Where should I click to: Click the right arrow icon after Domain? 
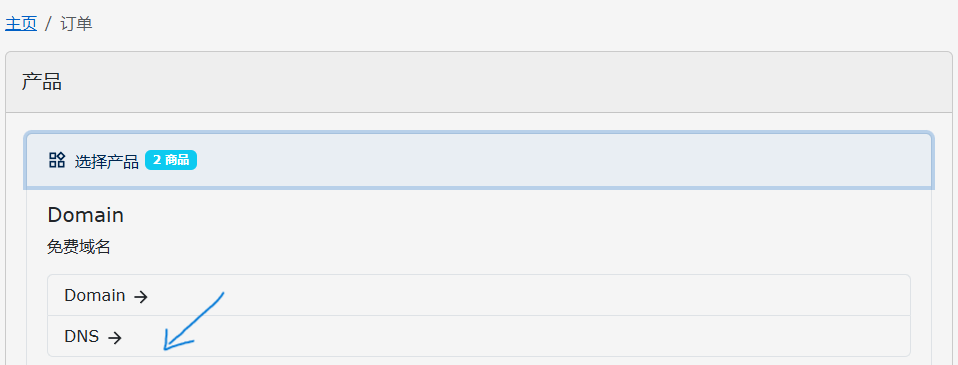[141, 297]
